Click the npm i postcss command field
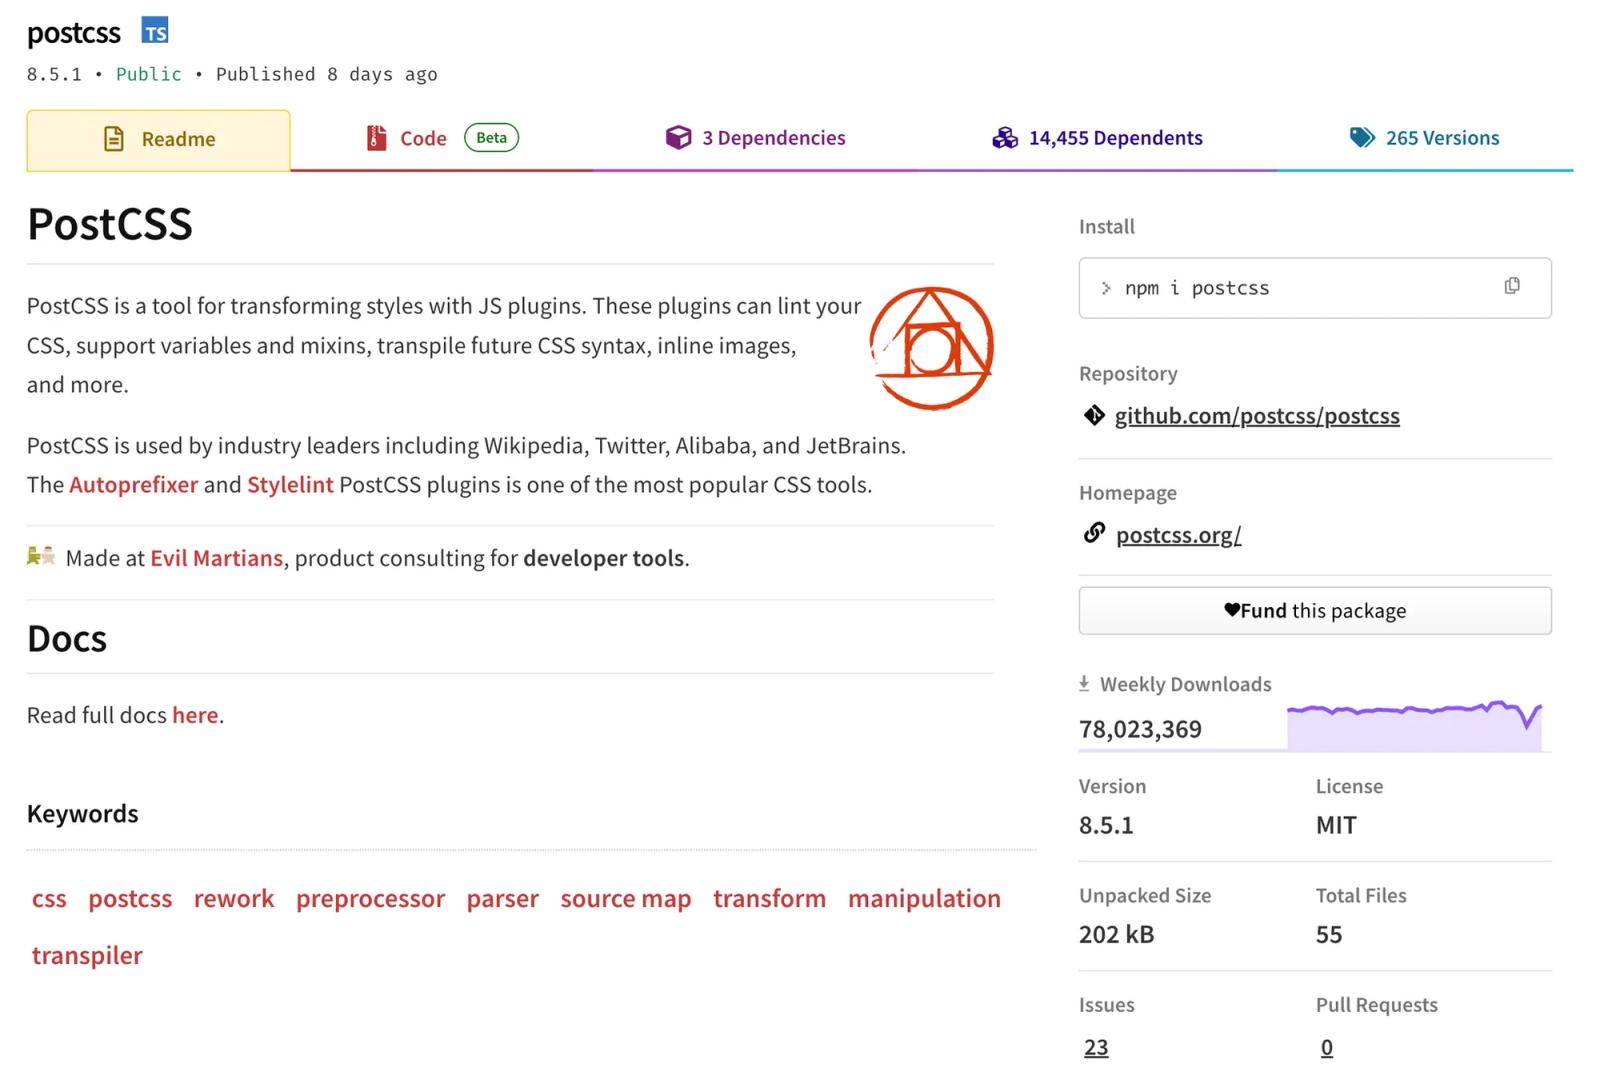Image resolution: width=1600 pixels, height=1080 pixels. pos(1315,288)
